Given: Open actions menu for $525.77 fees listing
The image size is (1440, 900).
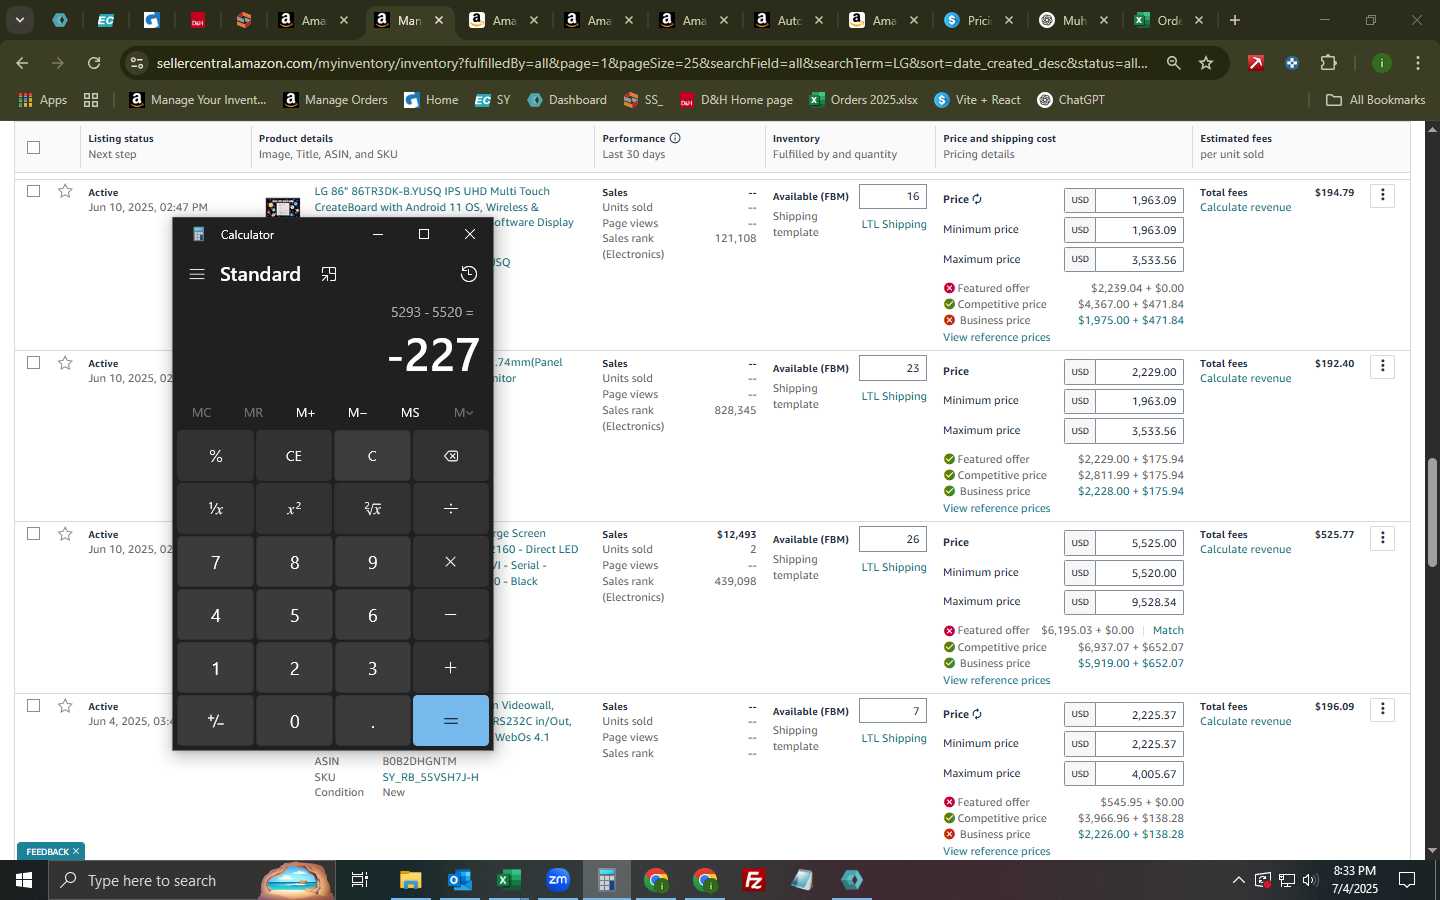Looking at the screenshot, I should click(1383, 538).
